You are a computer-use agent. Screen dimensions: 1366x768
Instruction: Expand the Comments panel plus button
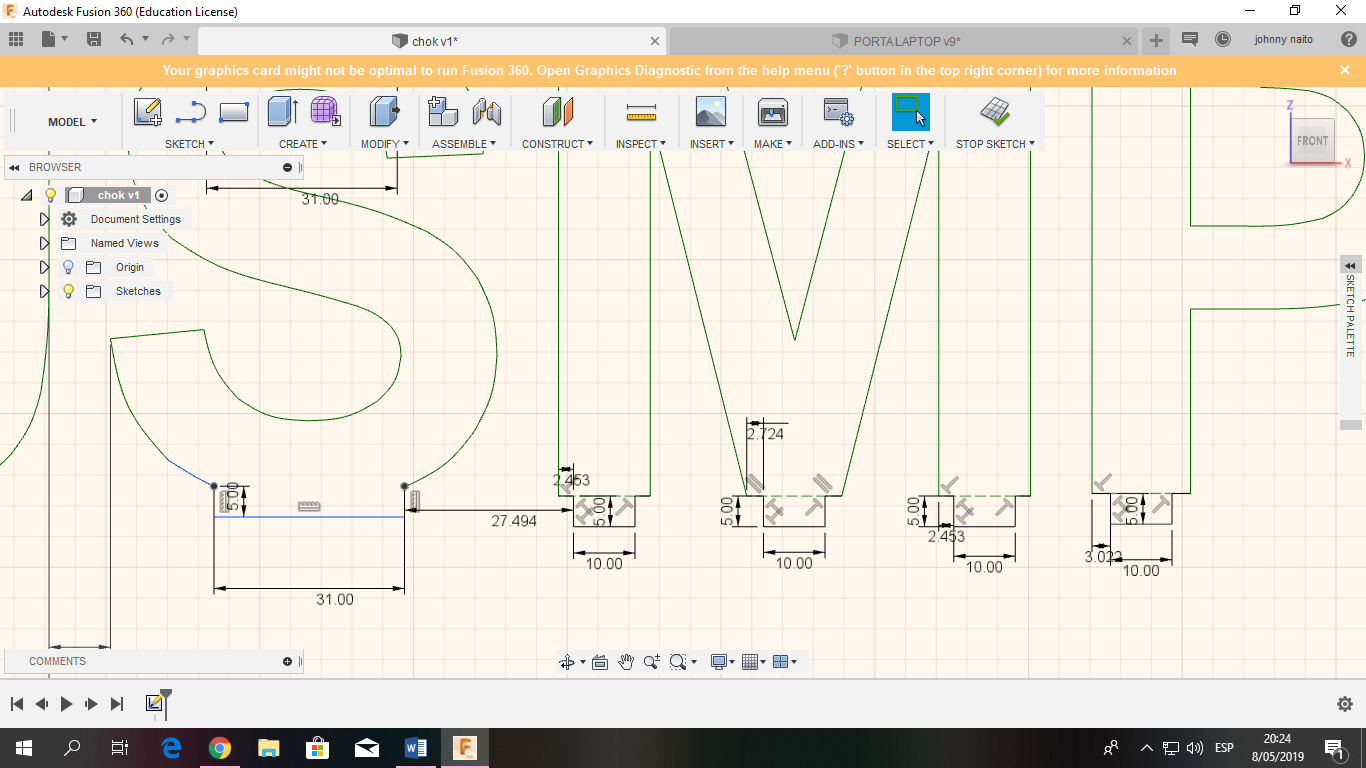tap(287, 661)
